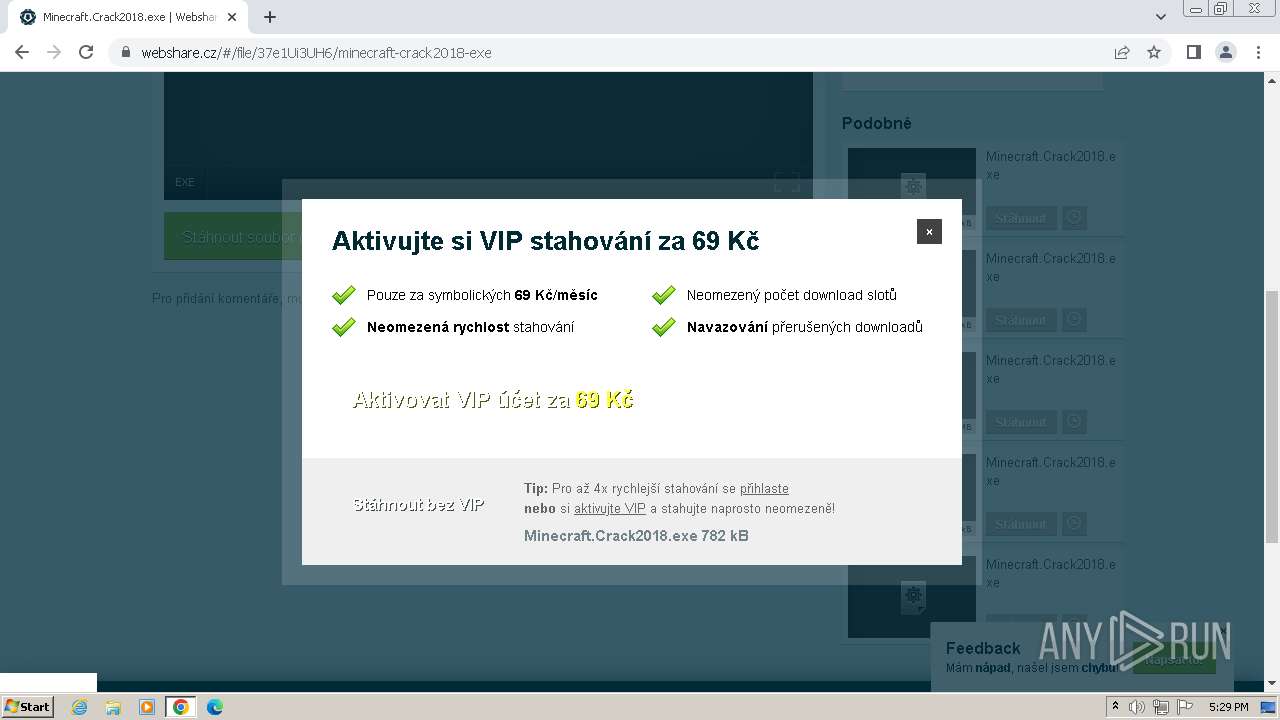Click the taskbar clock 5:29 PM
Screen dimensions: 1280x720
tap(1228, 707)
